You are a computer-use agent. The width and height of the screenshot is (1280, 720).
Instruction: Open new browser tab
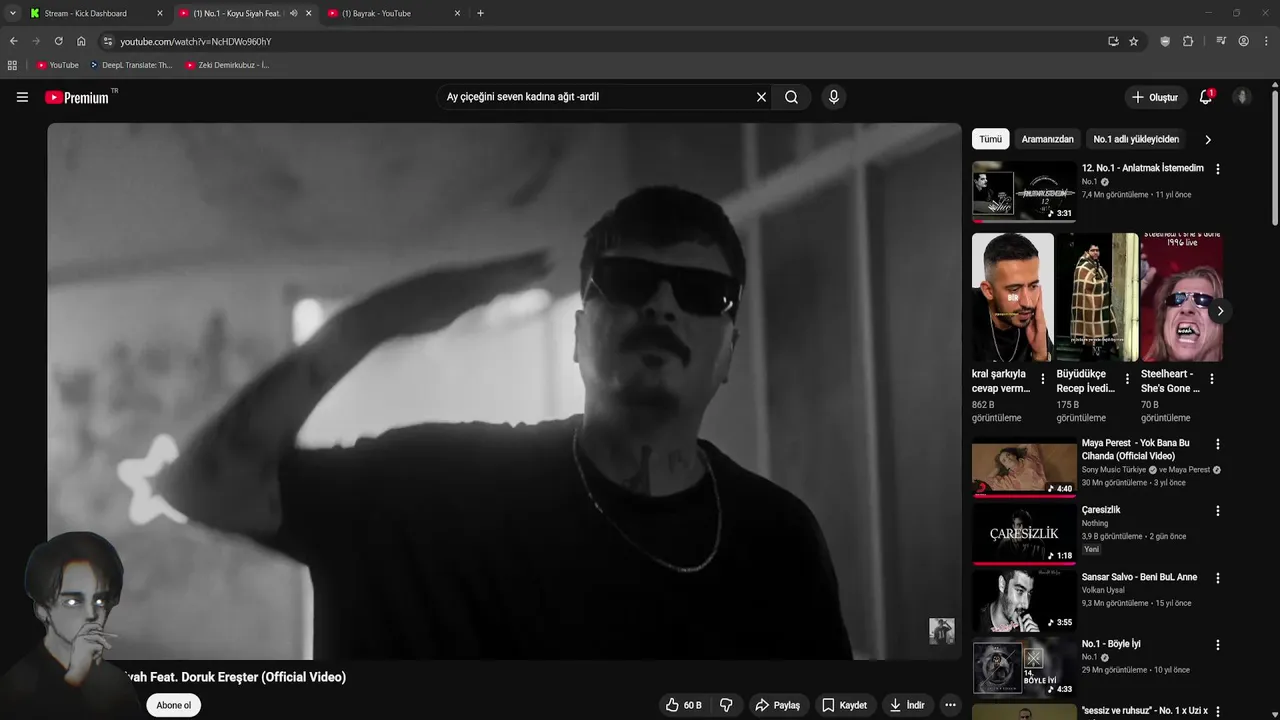point(480,13)
